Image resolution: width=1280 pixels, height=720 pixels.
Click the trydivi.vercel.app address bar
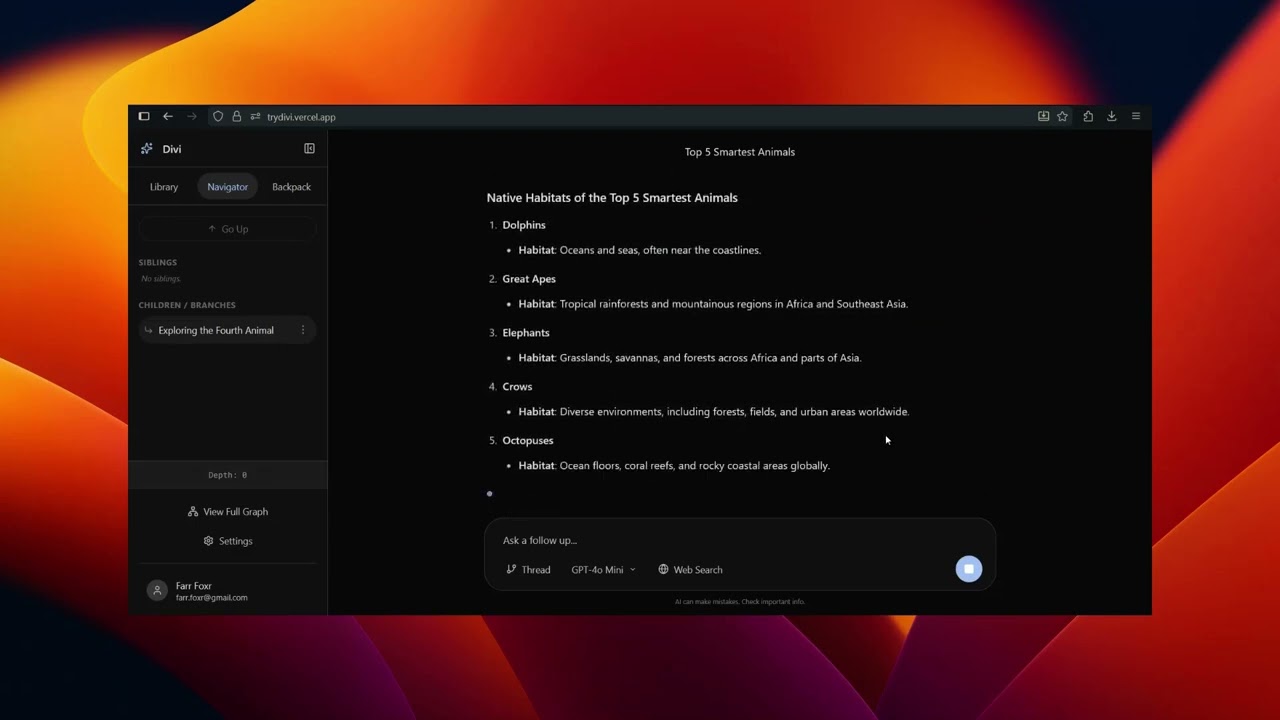pos(301,117)
